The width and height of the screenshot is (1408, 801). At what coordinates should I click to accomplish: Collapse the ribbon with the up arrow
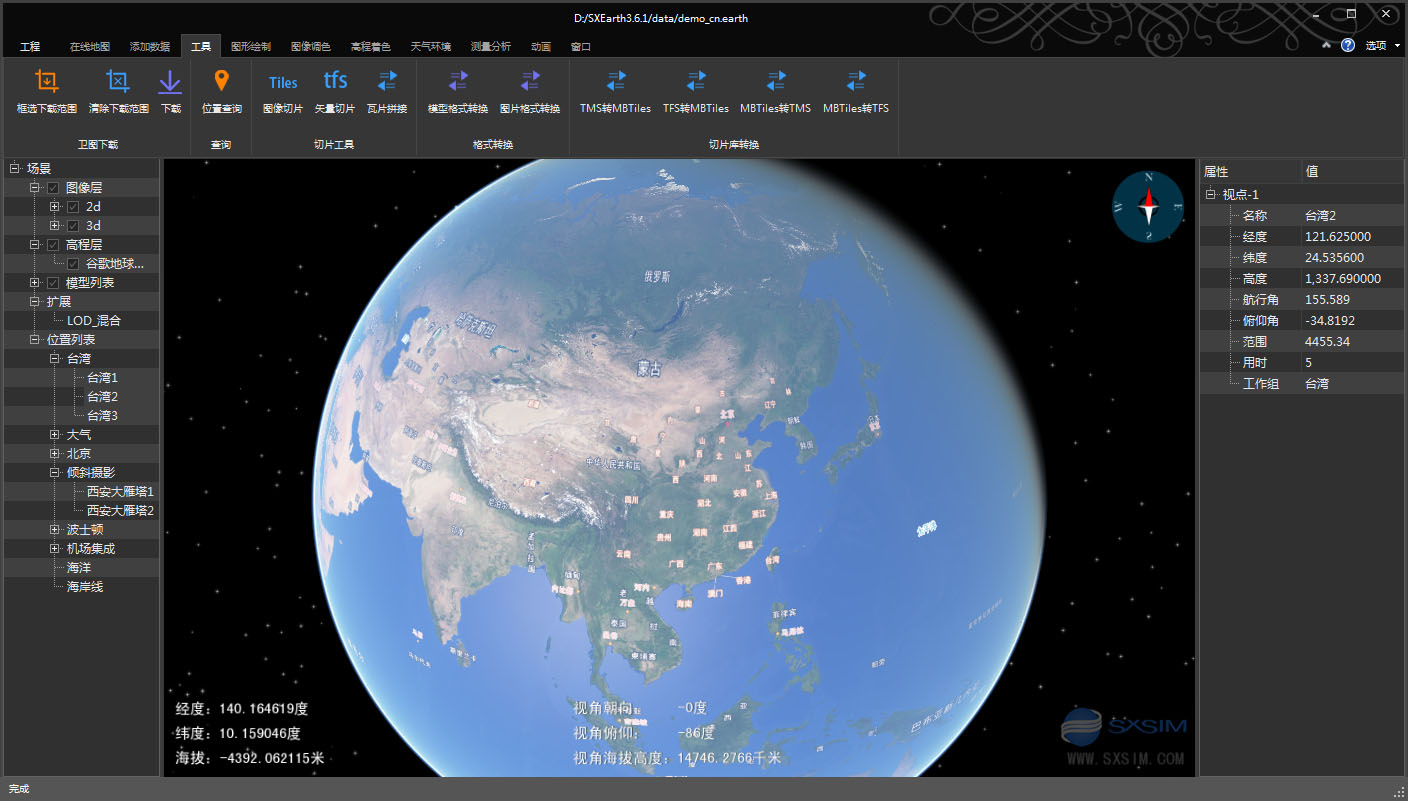[1326, 45]
